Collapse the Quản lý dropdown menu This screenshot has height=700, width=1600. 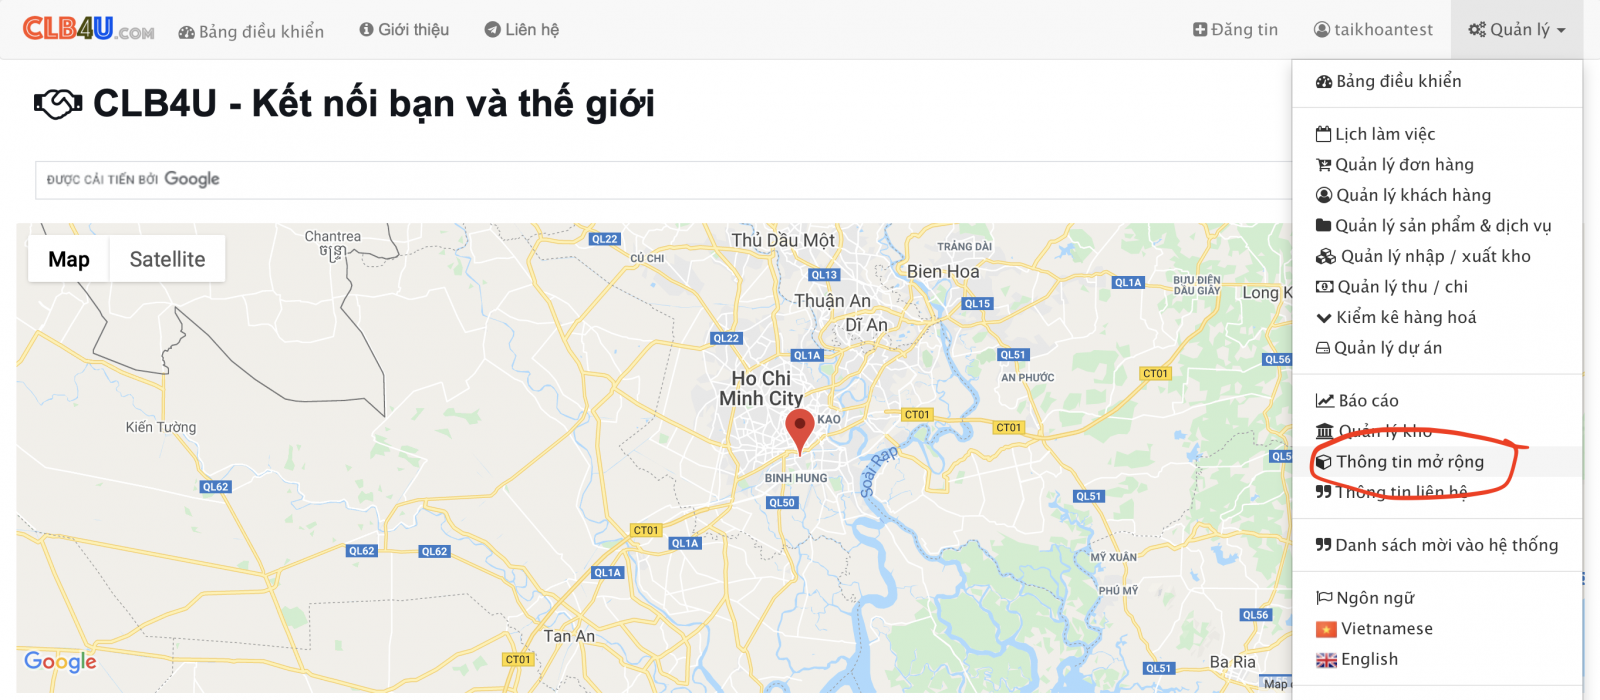click(1517, 30)
